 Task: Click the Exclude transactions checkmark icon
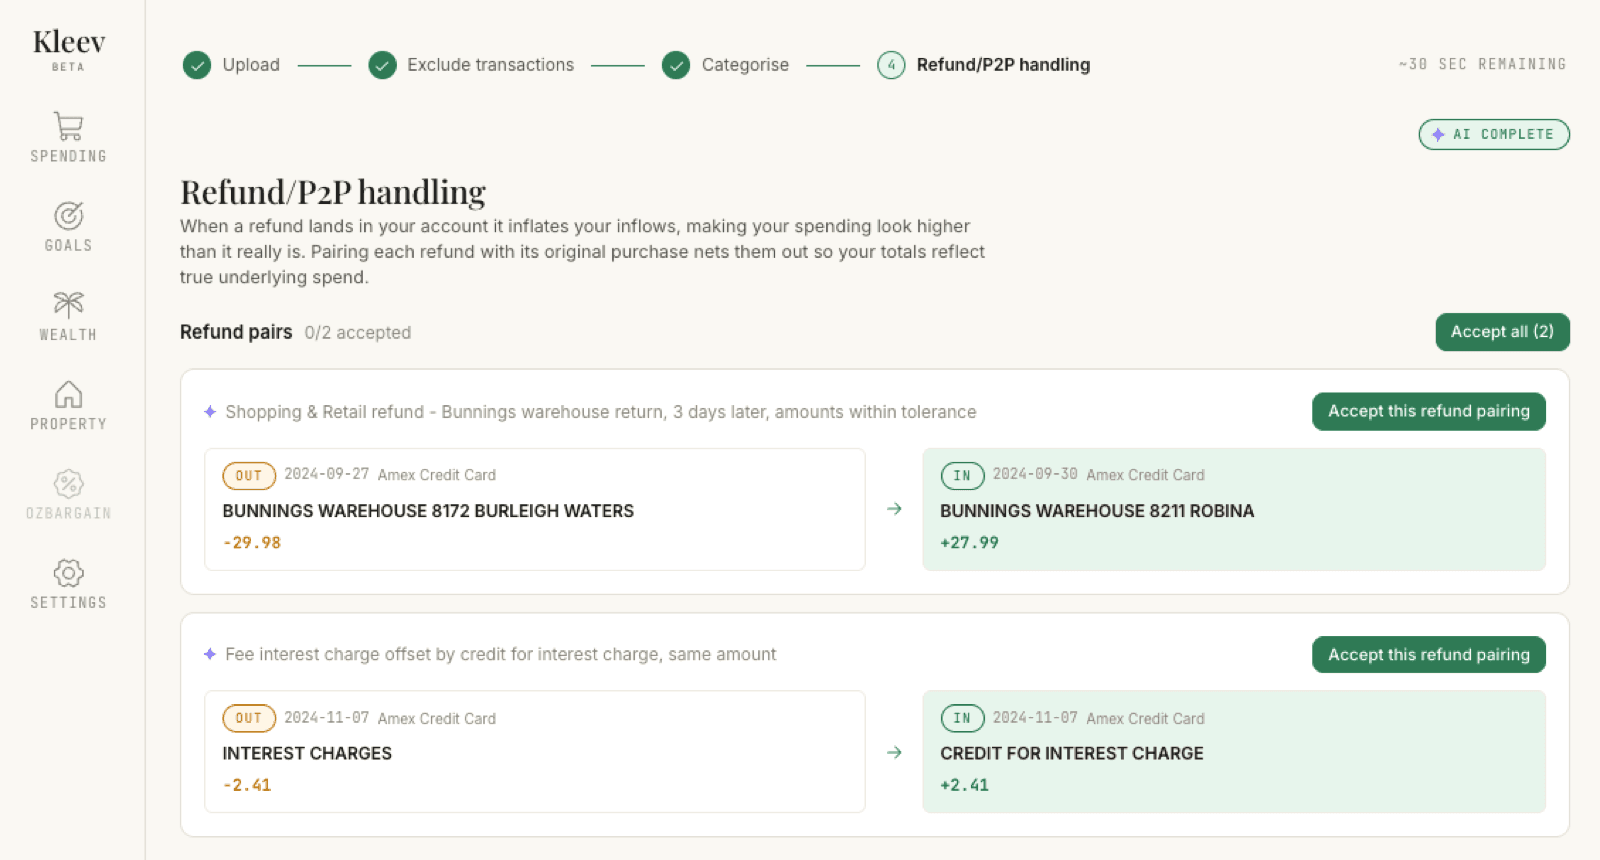pos(382,65)
